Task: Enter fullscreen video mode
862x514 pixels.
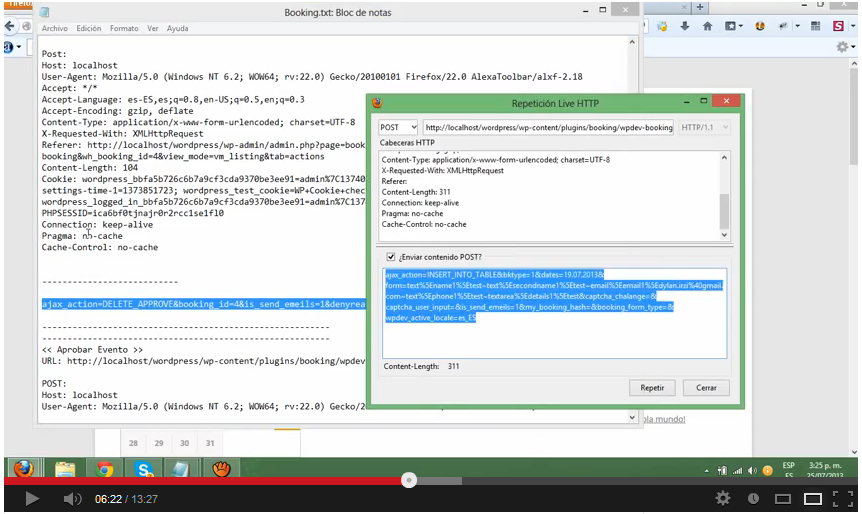Action: (843, 499)
